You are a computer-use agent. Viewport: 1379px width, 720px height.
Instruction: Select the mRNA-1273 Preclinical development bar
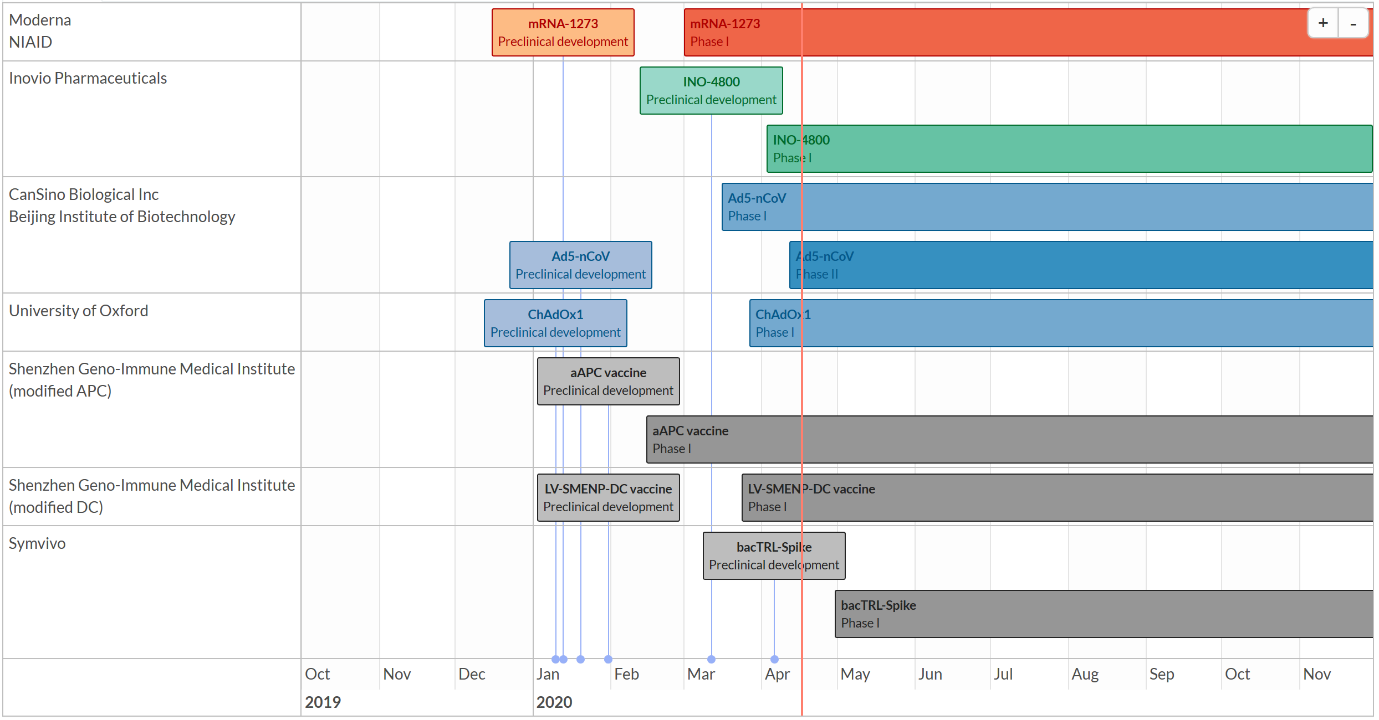[562, 31]
